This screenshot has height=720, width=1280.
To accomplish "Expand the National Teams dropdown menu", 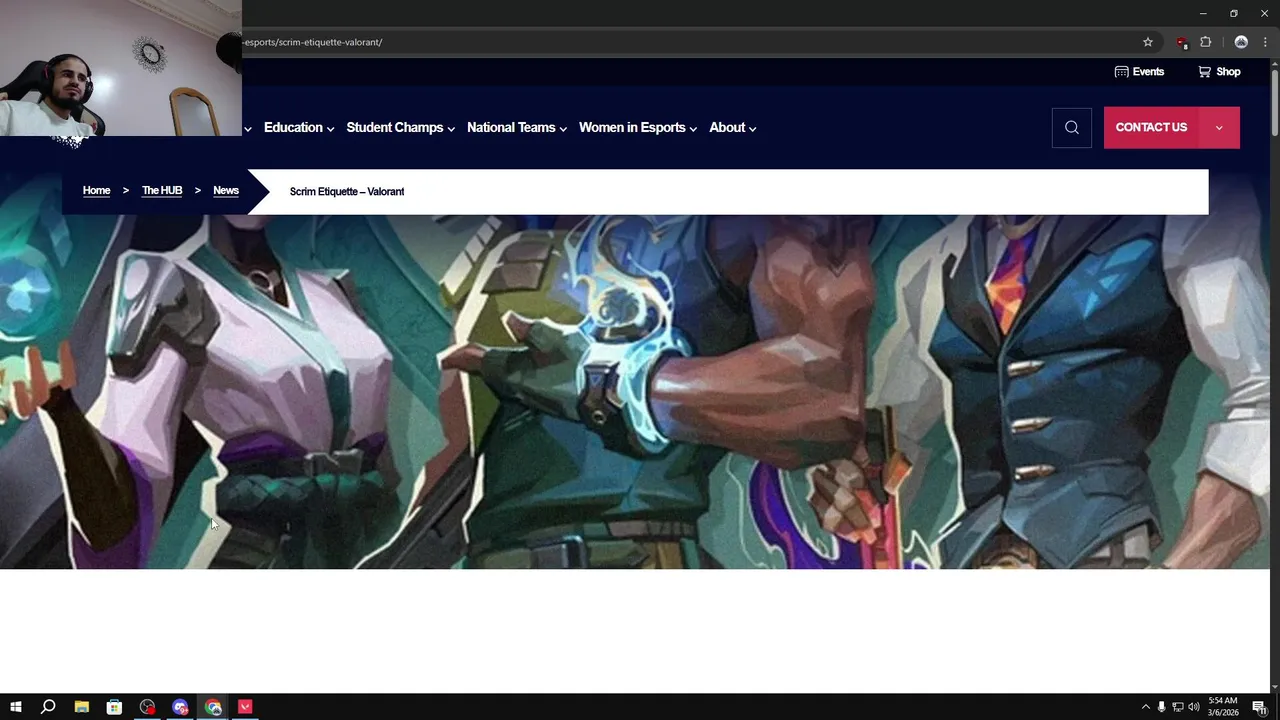I will (517, 128).
